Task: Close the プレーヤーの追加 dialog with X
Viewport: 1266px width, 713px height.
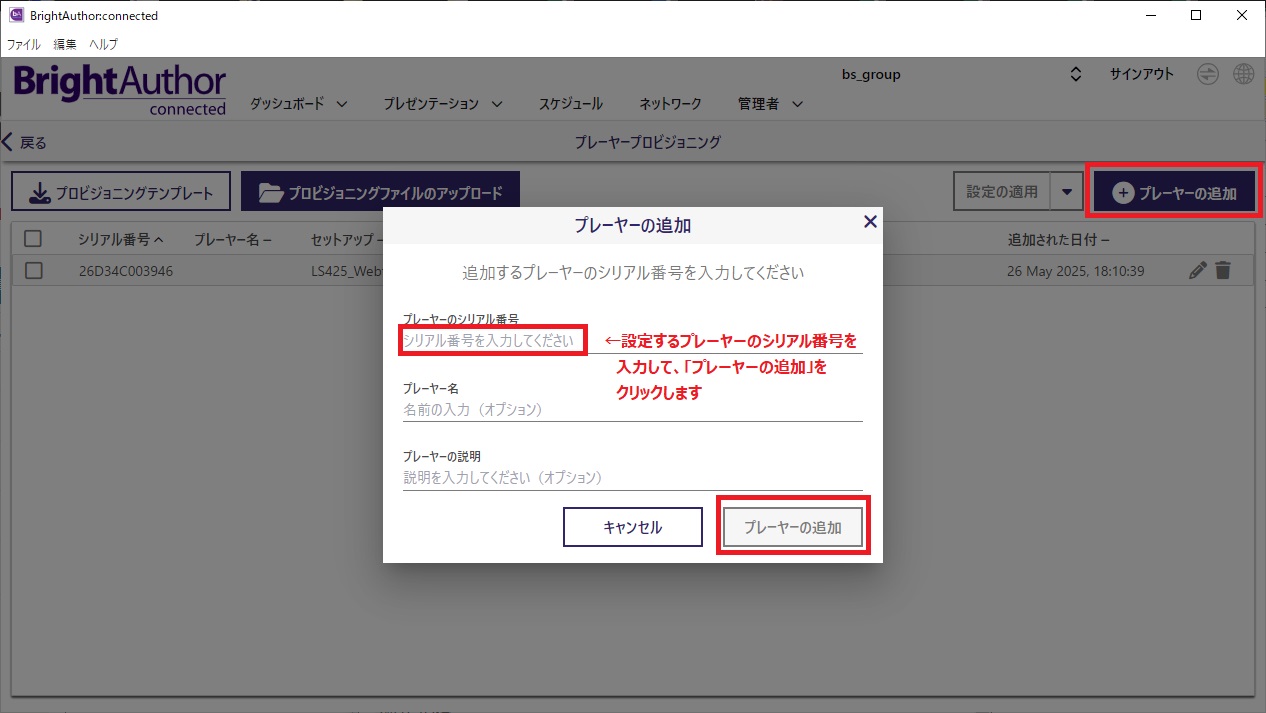Action: pos(870,222)
